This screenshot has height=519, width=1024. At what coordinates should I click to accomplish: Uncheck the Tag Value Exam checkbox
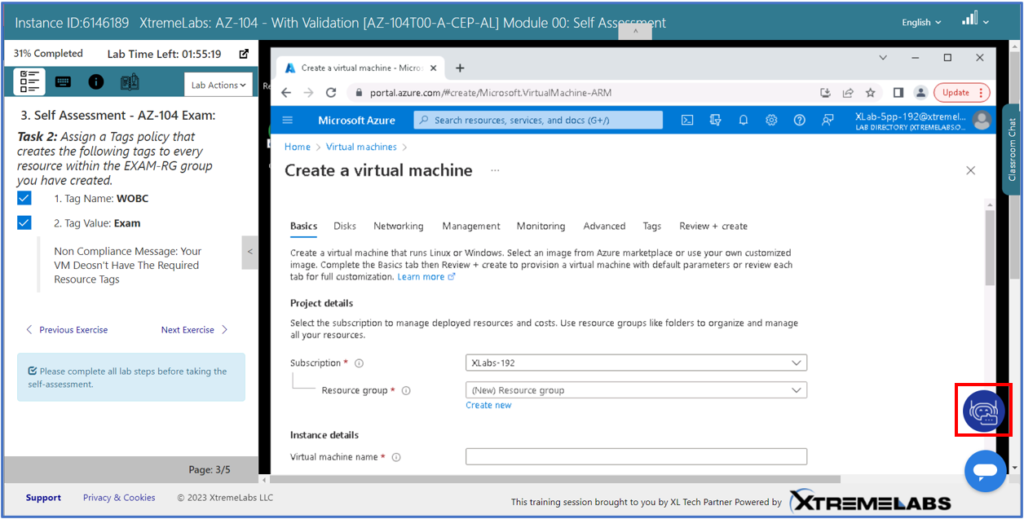(x=25, y=223)
